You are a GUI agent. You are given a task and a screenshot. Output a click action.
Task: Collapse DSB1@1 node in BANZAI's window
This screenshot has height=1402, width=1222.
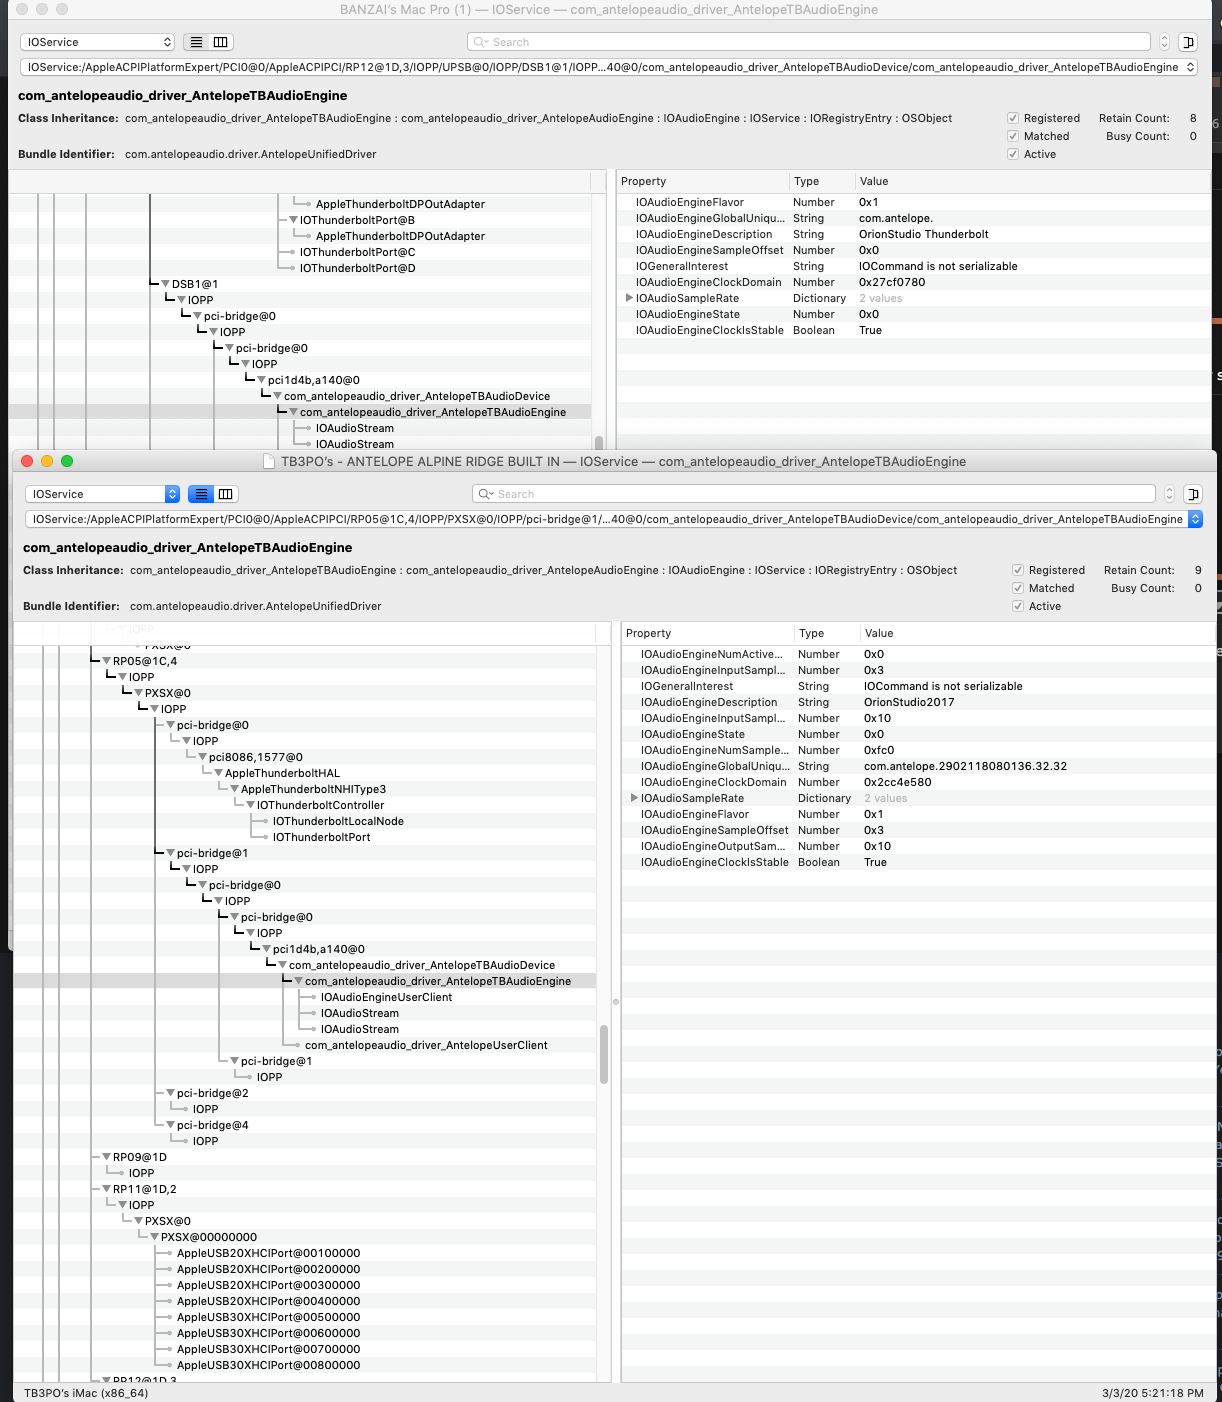pos(165,284)
